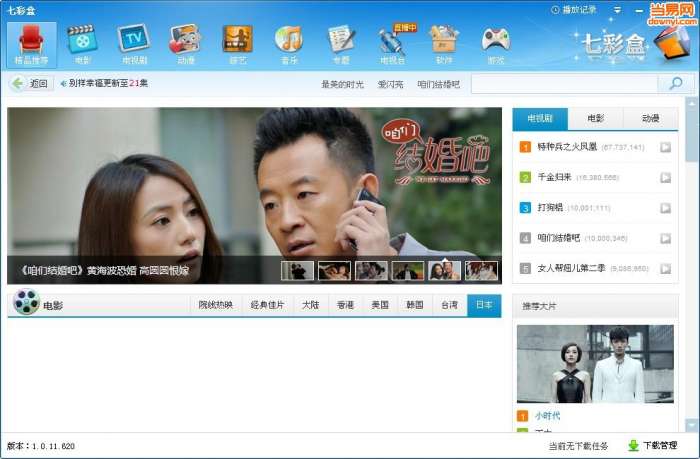Viewport: 700px width, 459px height.
Task: Open the 游戏 gamepad icon section
Action: tap(496, 45)
